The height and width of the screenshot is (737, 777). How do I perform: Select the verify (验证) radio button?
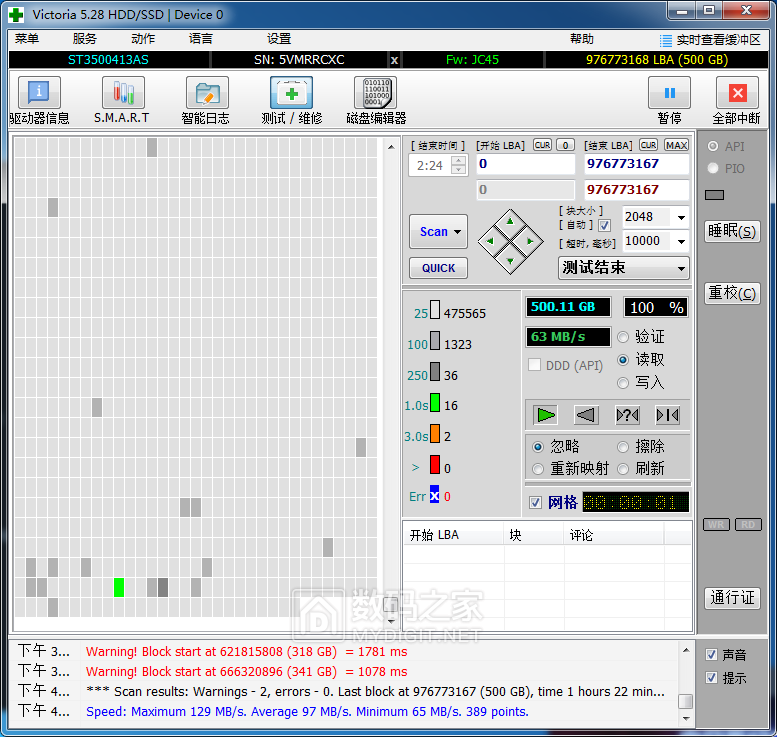623,337
